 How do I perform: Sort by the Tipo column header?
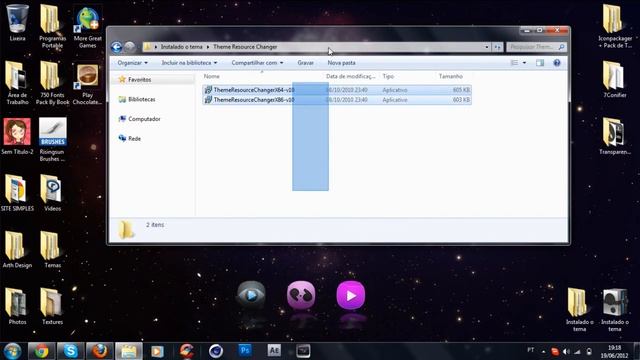[x=388, y=76]
